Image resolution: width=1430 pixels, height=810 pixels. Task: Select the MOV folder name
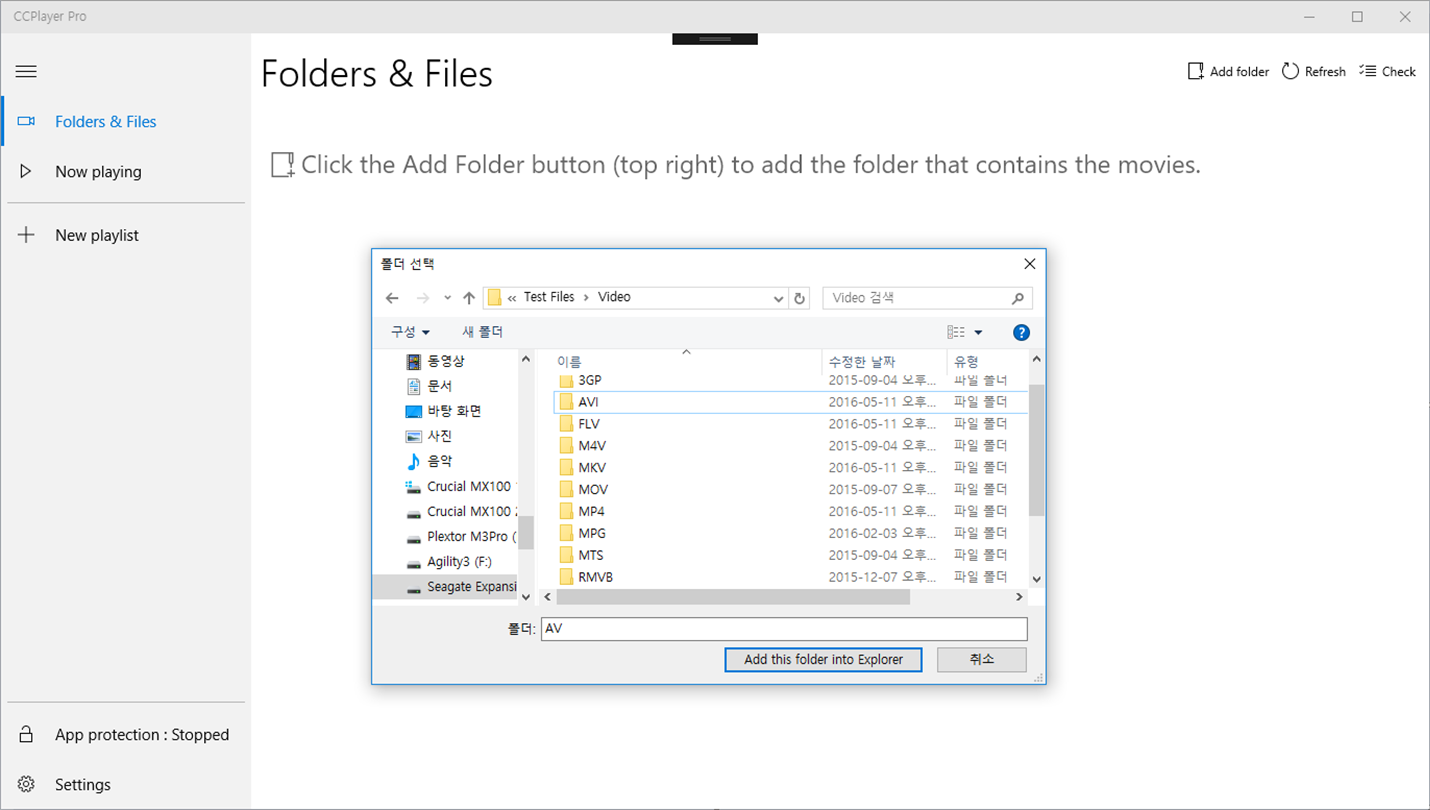pos(593,490)
